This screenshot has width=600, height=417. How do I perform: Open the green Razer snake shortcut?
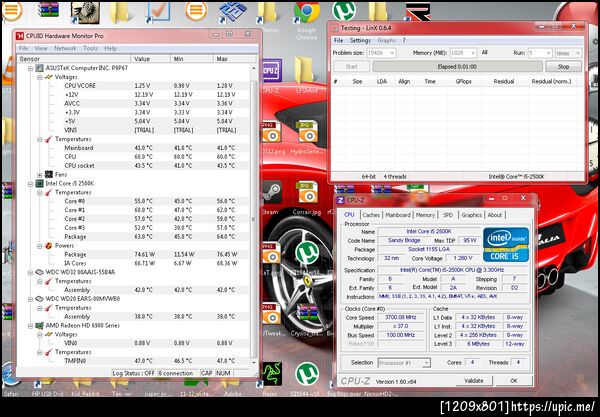pos(272,374)
